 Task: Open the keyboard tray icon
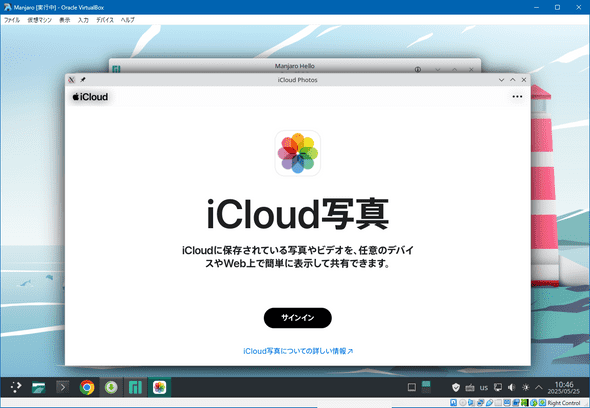[x=470, y=387]
